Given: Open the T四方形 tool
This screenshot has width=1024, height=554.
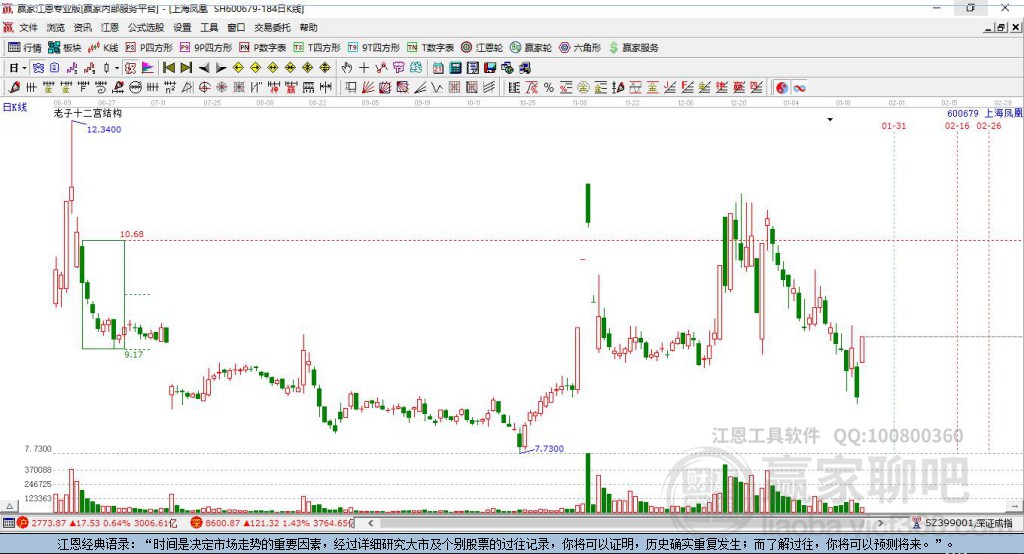Looking at the screenshot, I should [x=317, y=48].
